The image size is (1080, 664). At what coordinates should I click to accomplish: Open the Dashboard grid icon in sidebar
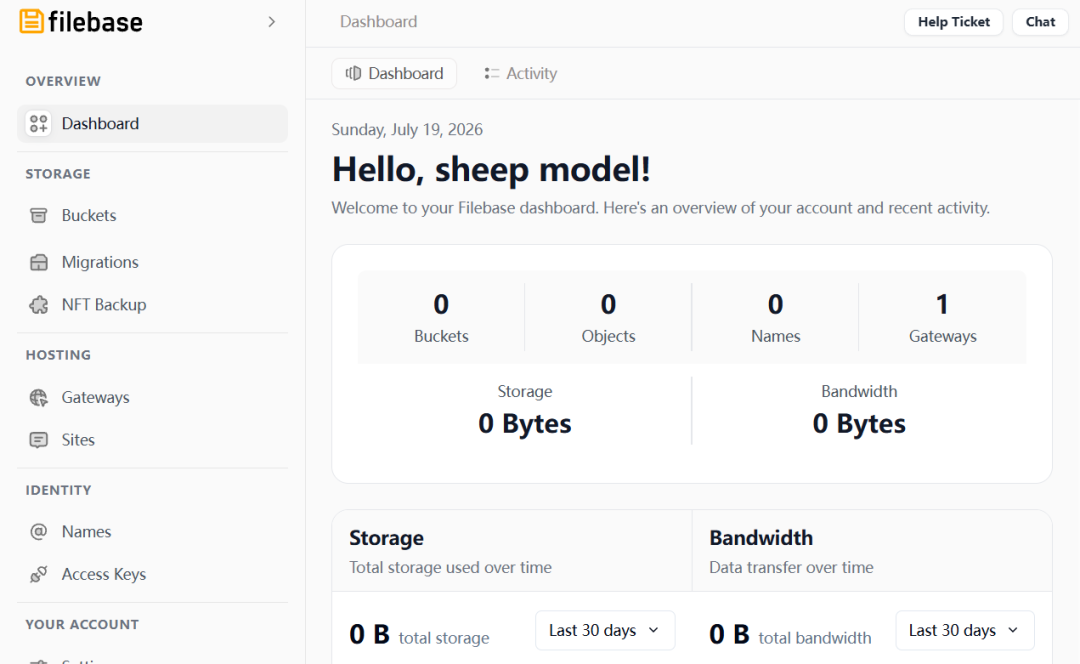[x=39, y=123]
